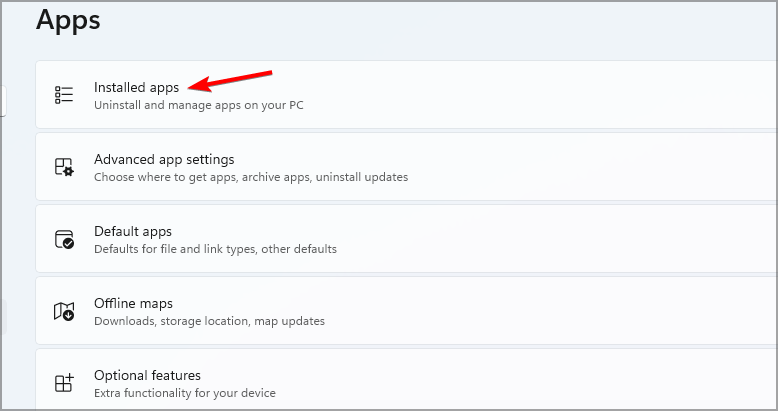Screen dimensions: 778x411
Task: Click the Default apps checkmark icon
Action: [64, 239]
